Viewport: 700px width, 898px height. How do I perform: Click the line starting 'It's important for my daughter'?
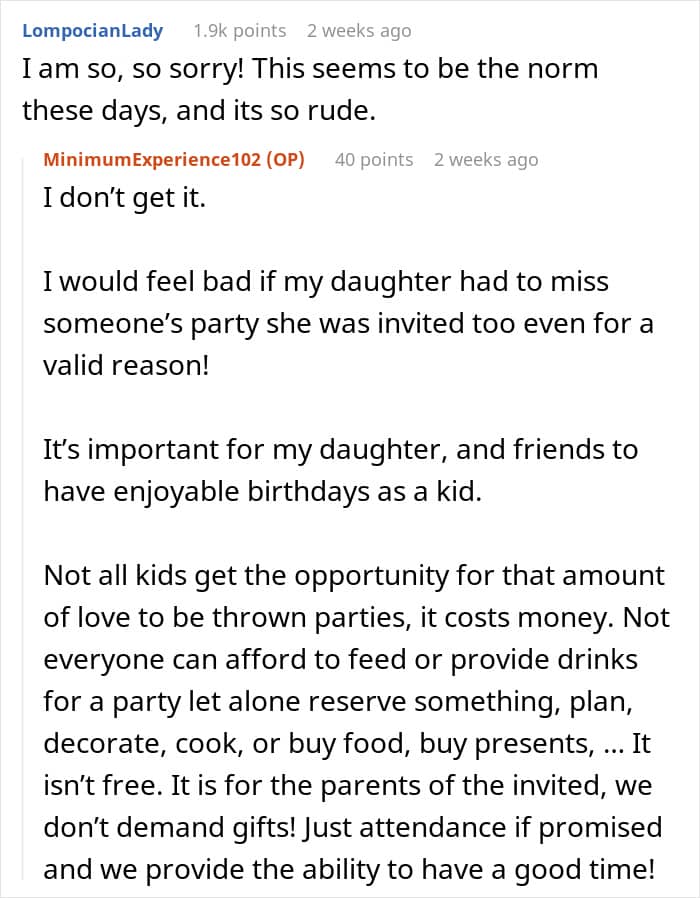(x=340, y=449)
